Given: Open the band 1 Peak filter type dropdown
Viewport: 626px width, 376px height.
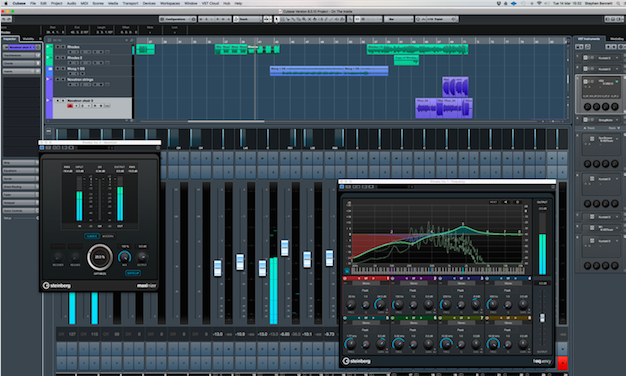Looking at the screenshot, I should (365, 290).
